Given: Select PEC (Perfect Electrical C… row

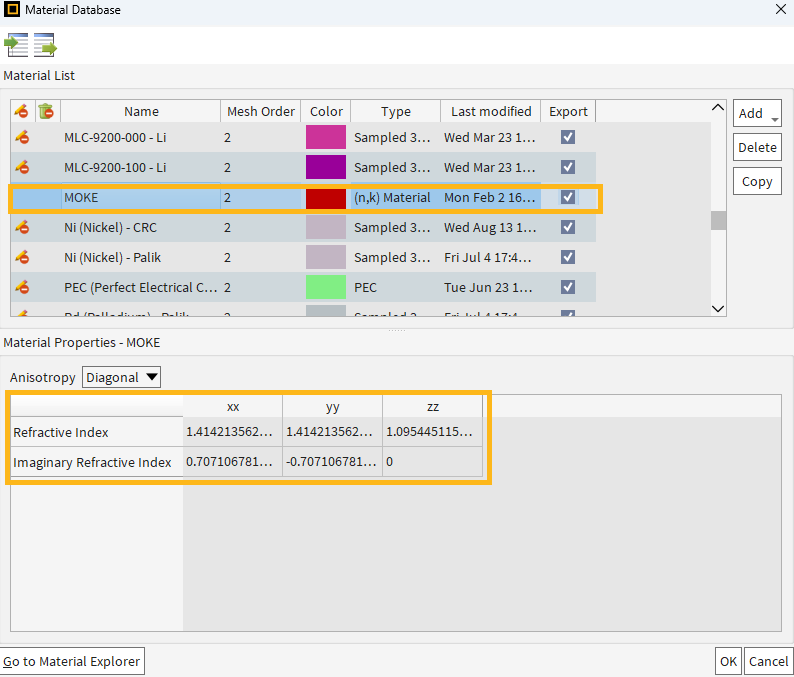Looking at the screenshot, I should 303,287.
